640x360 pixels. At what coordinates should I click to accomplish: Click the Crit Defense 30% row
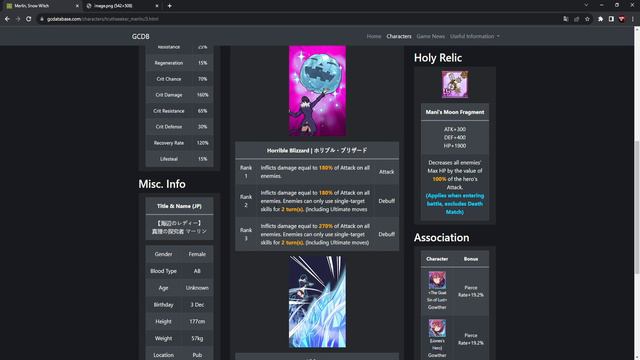(x=179, y=127)
